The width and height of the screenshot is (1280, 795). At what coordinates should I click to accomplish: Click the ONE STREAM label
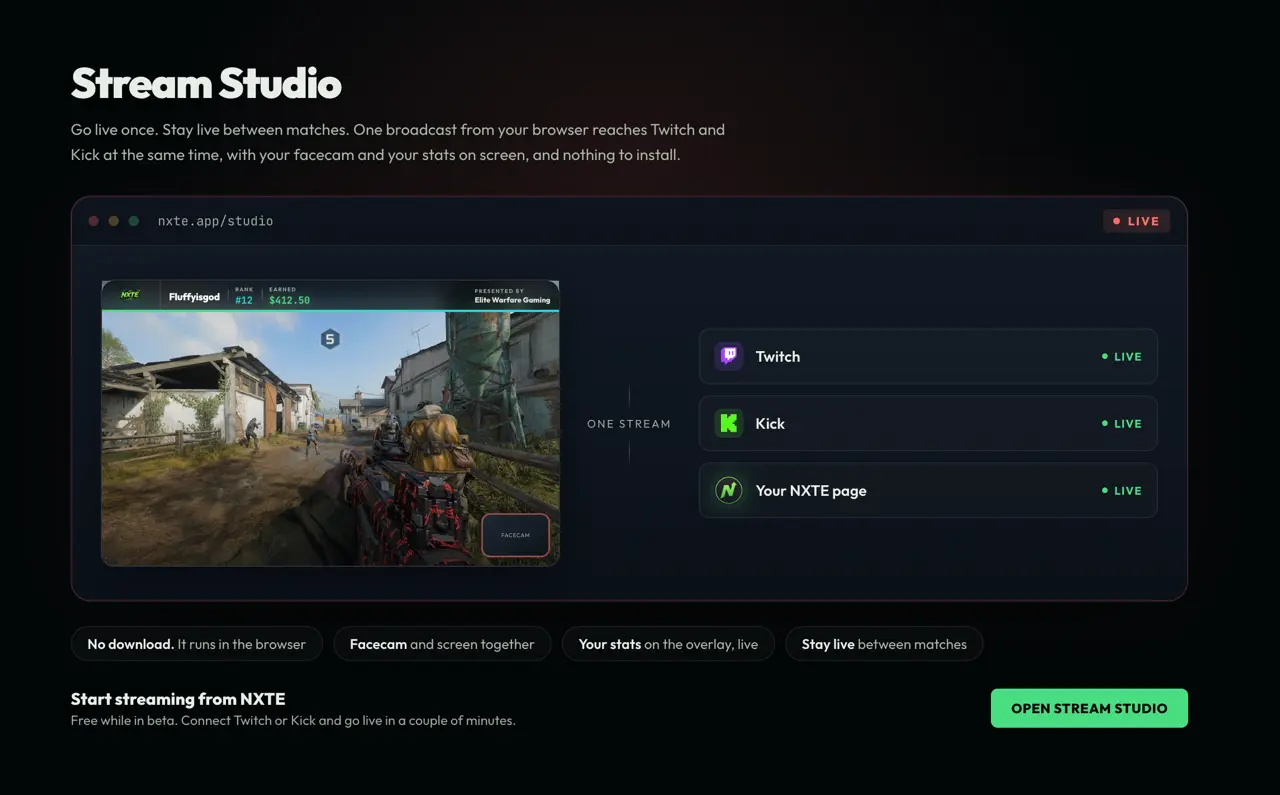pyautogui.click(x=629, y=424)
